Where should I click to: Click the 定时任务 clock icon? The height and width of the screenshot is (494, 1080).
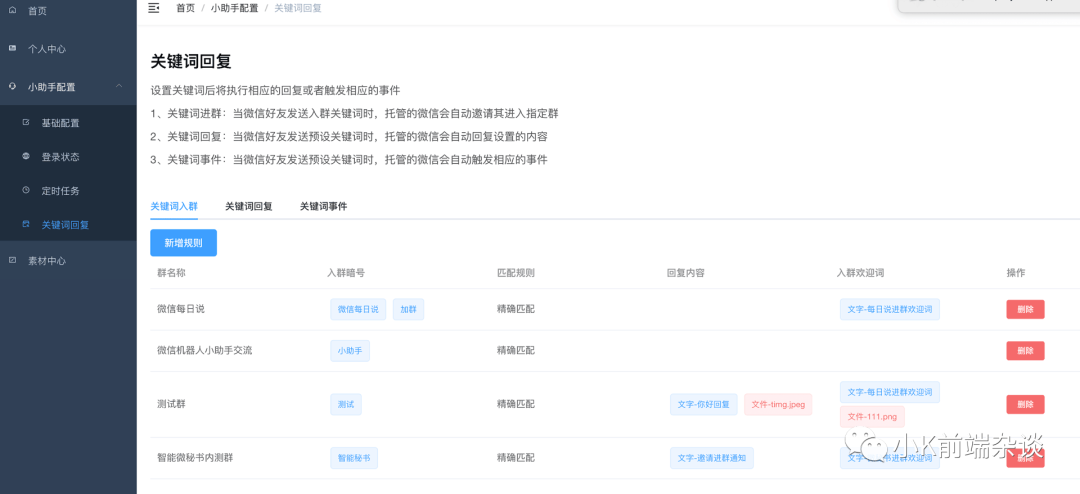point(26,190)
